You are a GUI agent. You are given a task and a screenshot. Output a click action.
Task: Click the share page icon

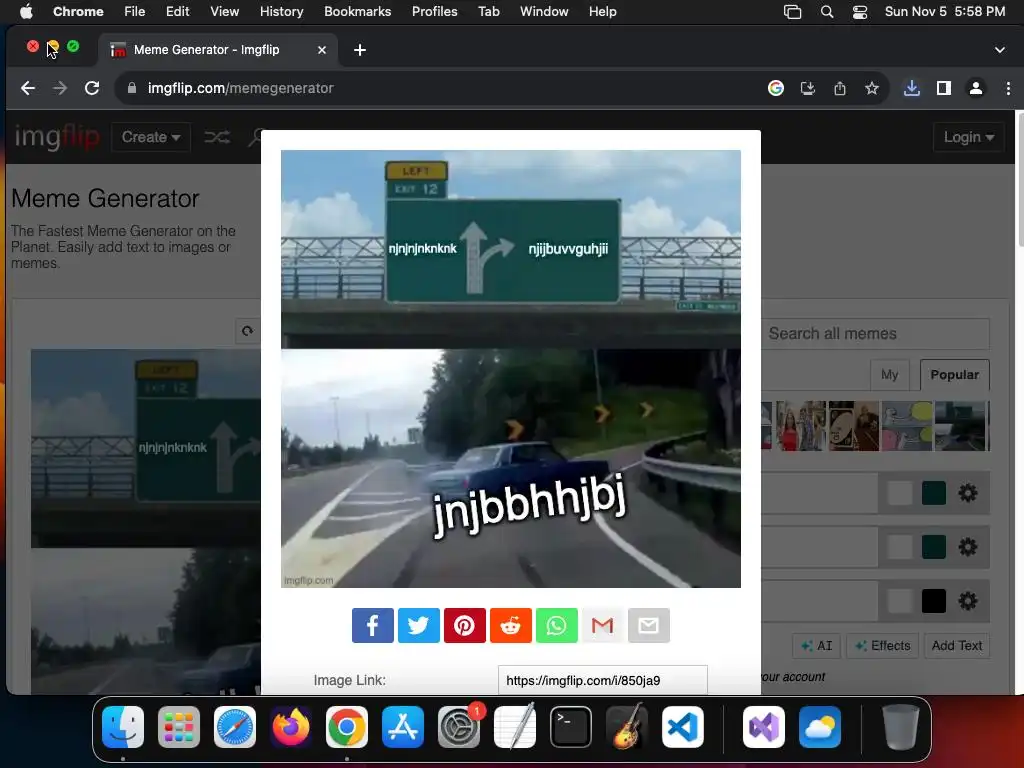click(840, 88)
